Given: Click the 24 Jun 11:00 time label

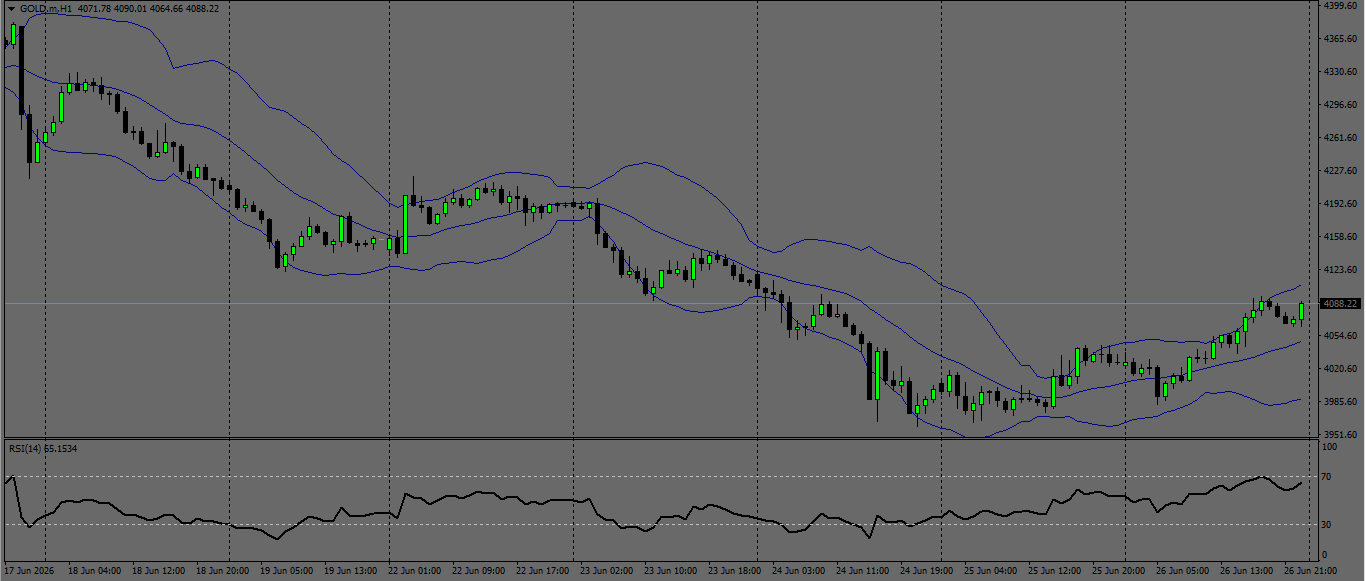Looking at the screenshot, I should tap(863, 570).
